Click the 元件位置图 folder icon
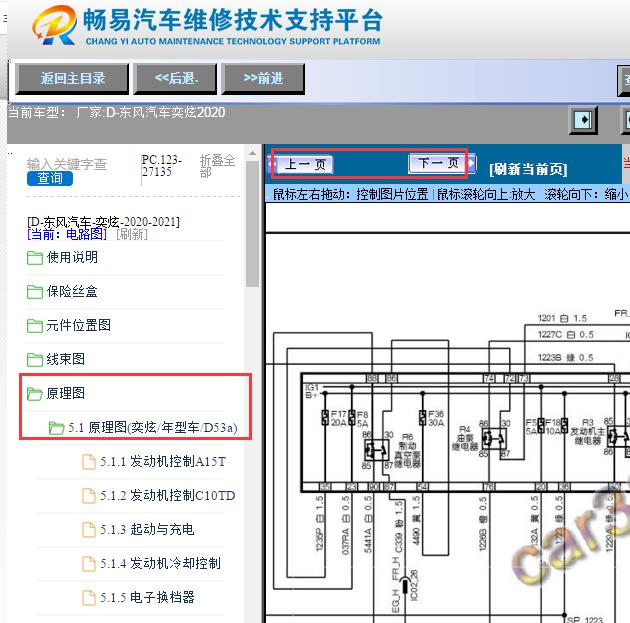Viewport: 630px width, 623px height. coord(35,326)
